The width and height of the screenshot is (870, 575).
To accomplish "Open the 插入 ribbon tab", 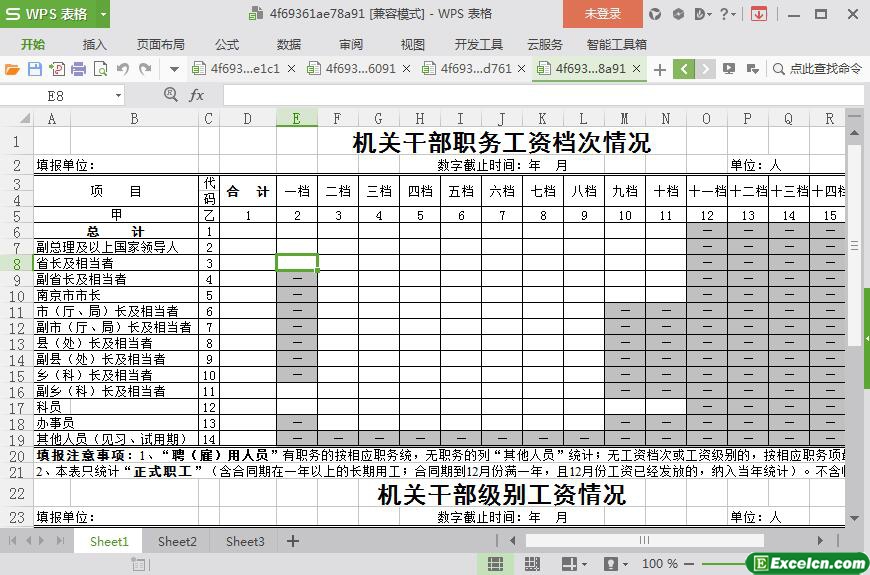I will pyautogui.click(x=94, y=44).
